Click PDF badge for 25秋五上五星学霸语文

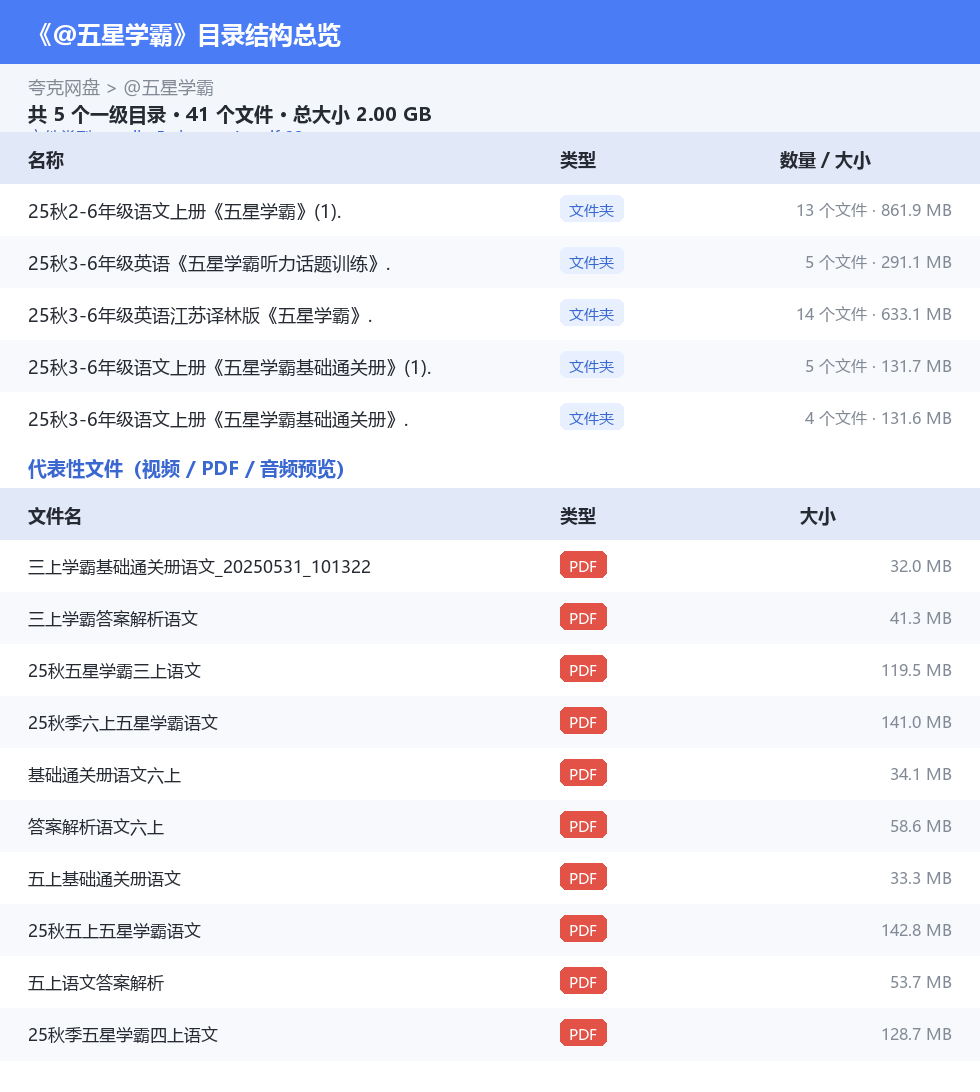pyautogui.click(x=583, y=929)
